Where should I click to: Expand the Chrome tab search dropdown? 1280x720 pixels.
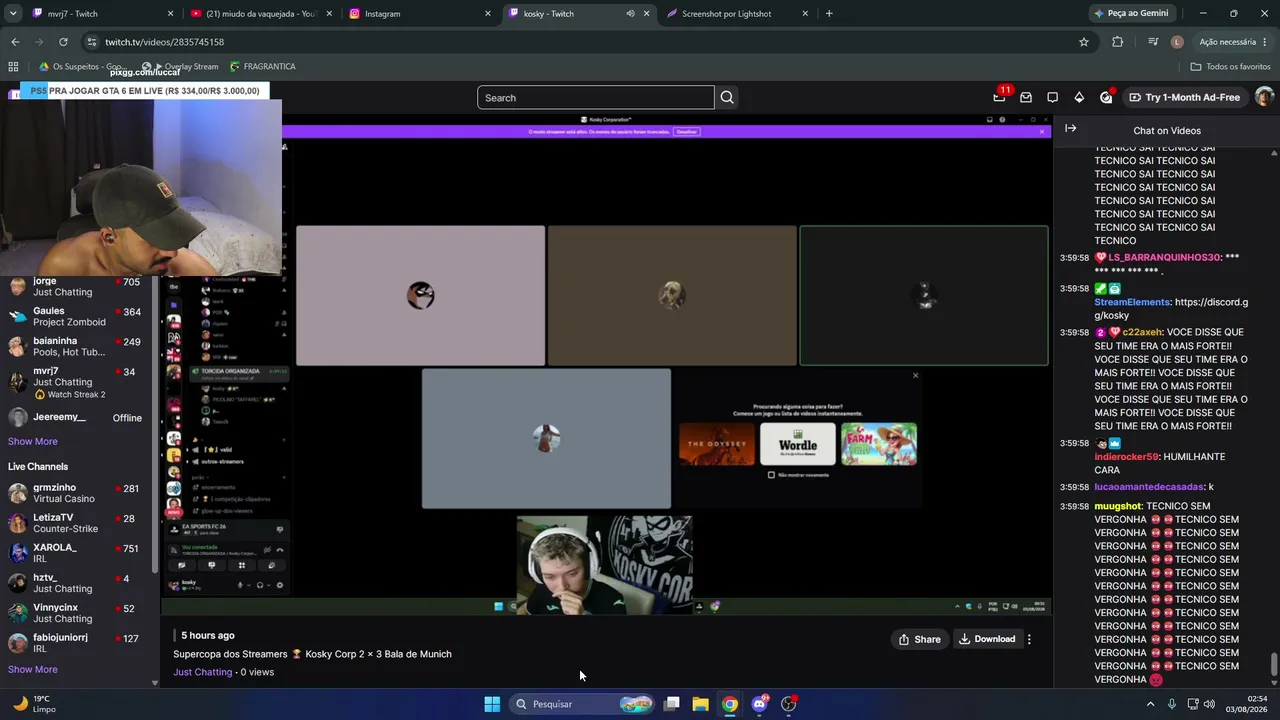click(14, 14)
